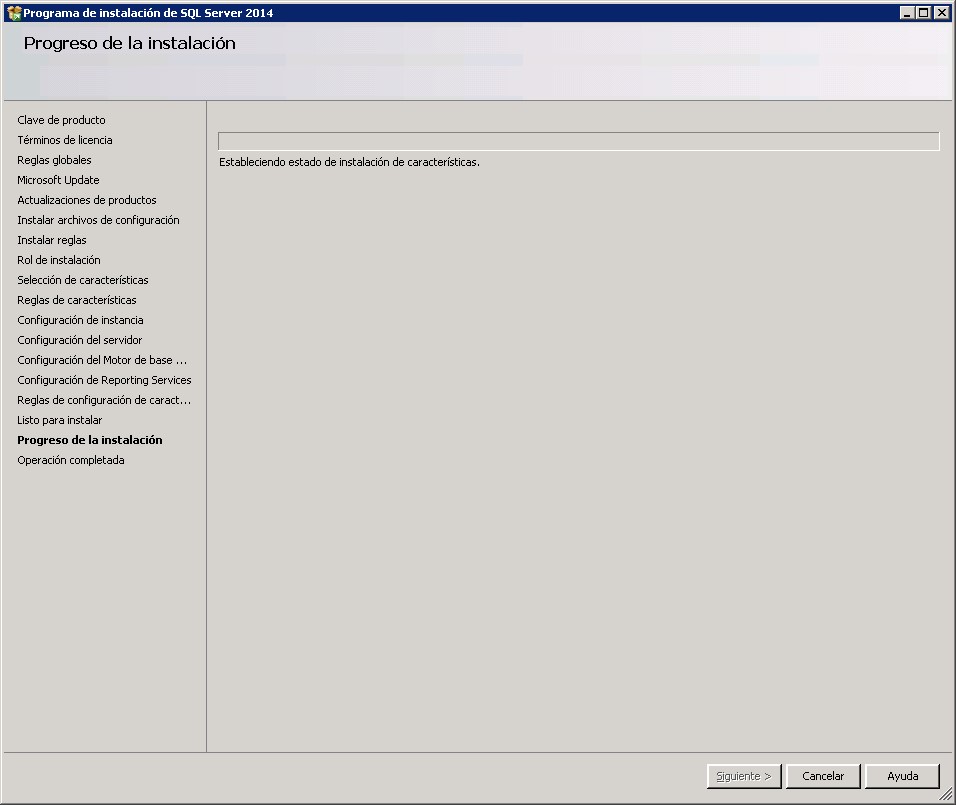Select the Rol de instalación step
Viewport: 956px width, 805px height.
[x=58, y=260]
